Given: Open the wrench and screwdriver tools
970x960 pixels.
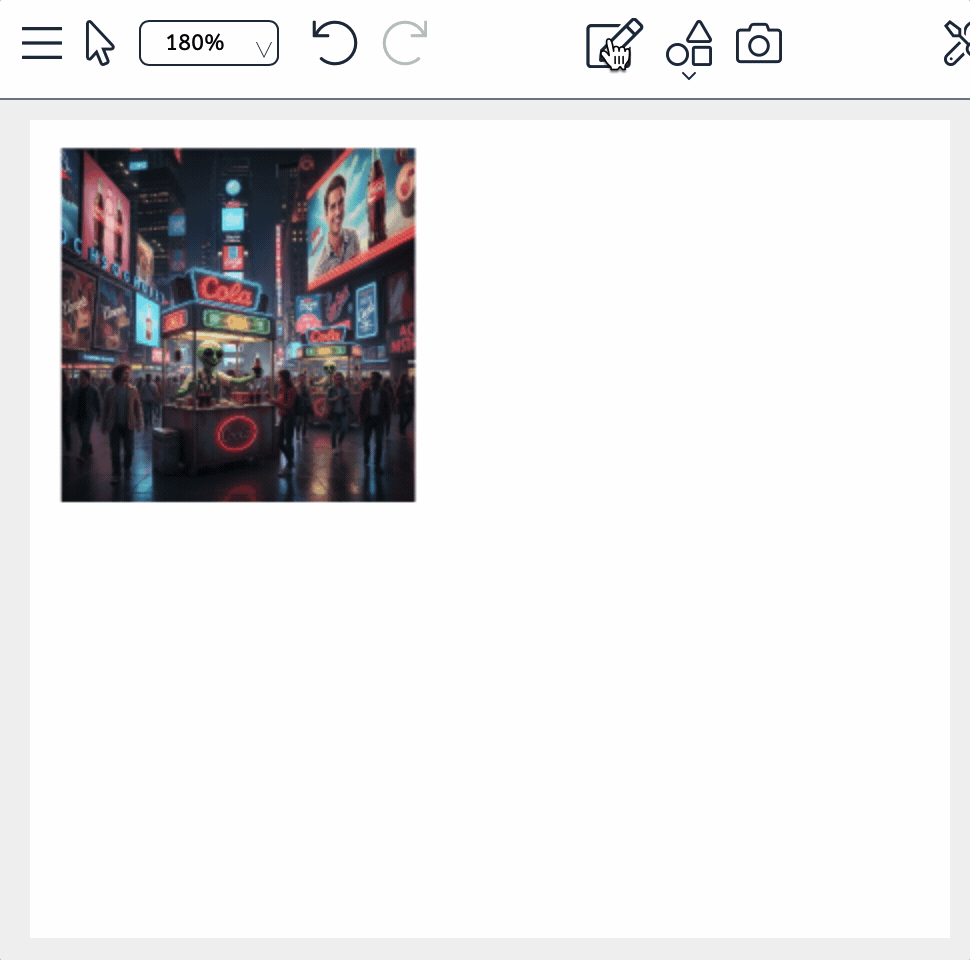Looking at the screenshot, I should [956, 43].
